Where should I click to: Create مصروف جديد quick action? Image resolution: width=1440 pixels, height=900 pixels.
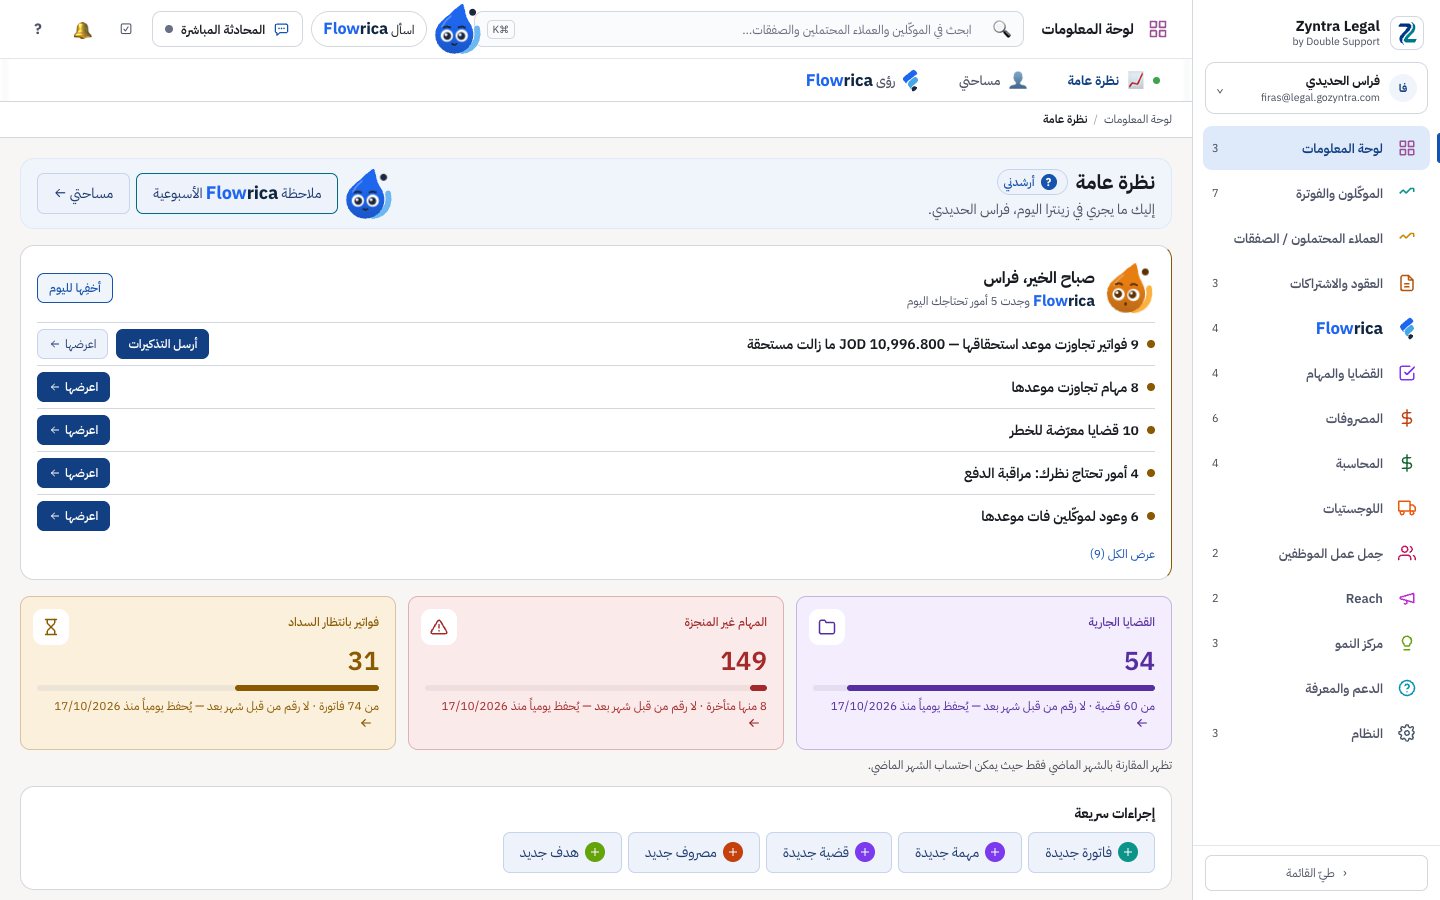pyautogui.click(x=693, y=852)
